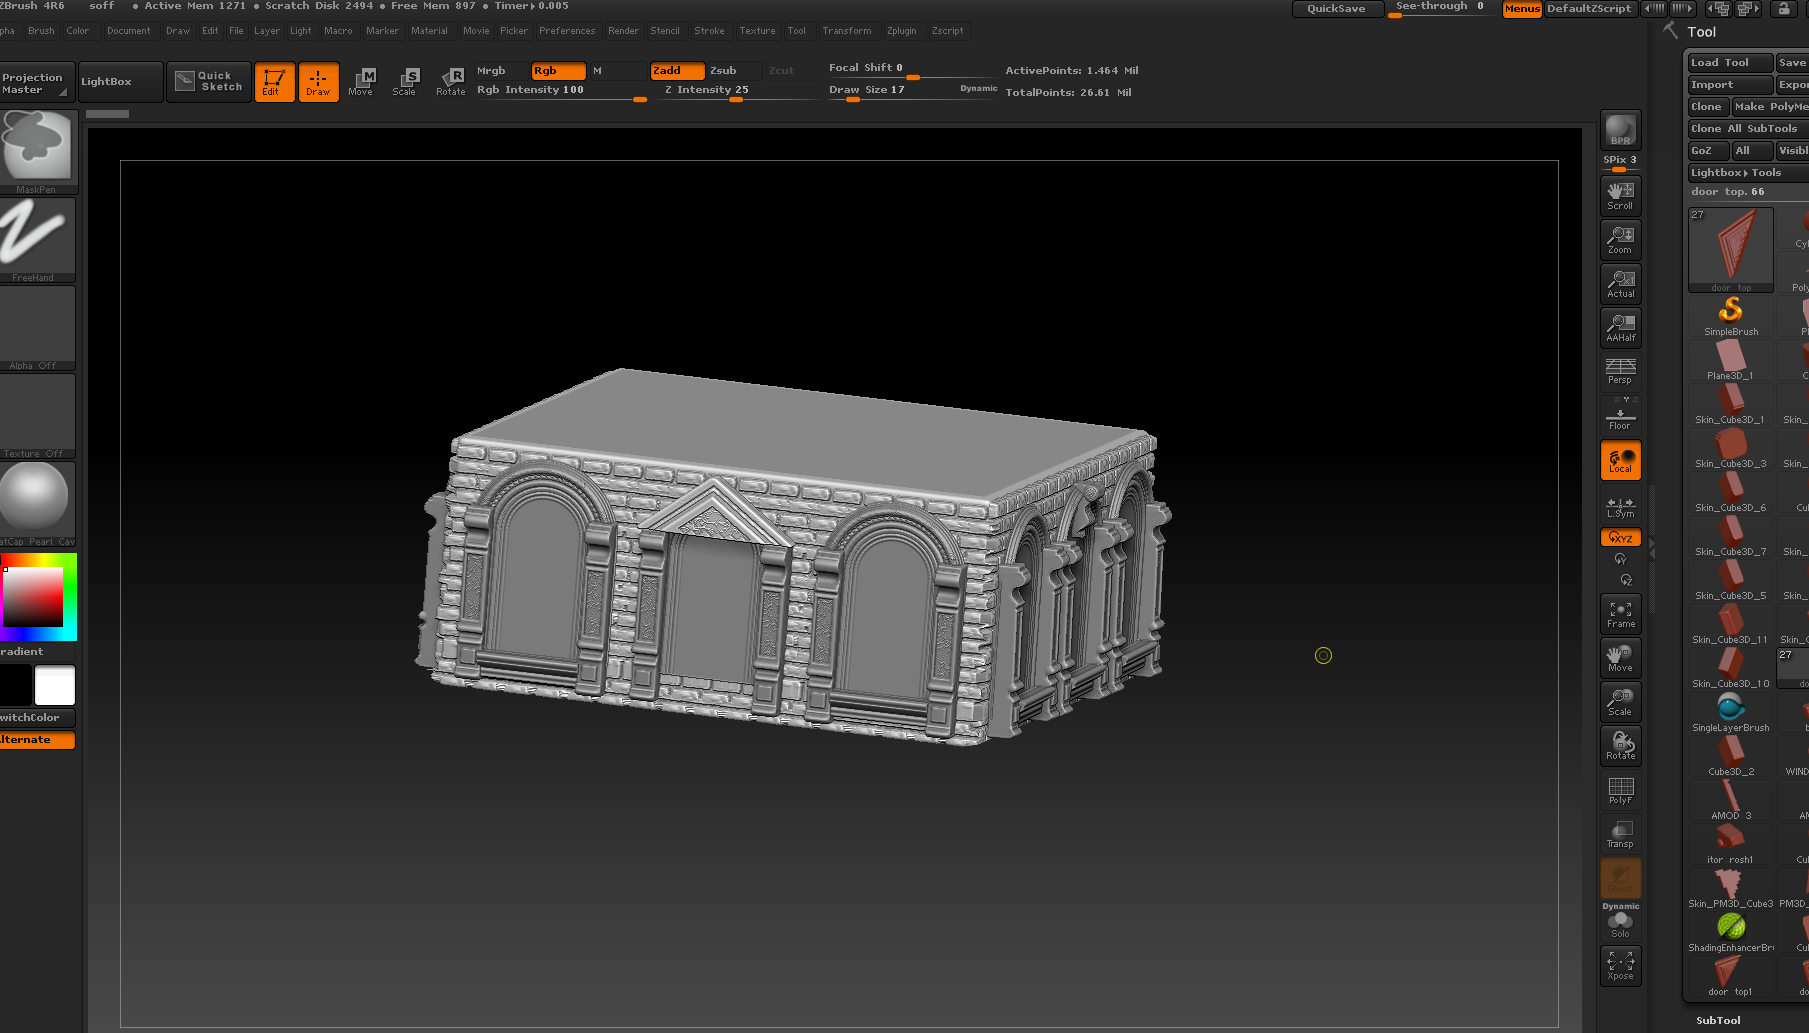Click the Actual size icon

[1620, 283]
